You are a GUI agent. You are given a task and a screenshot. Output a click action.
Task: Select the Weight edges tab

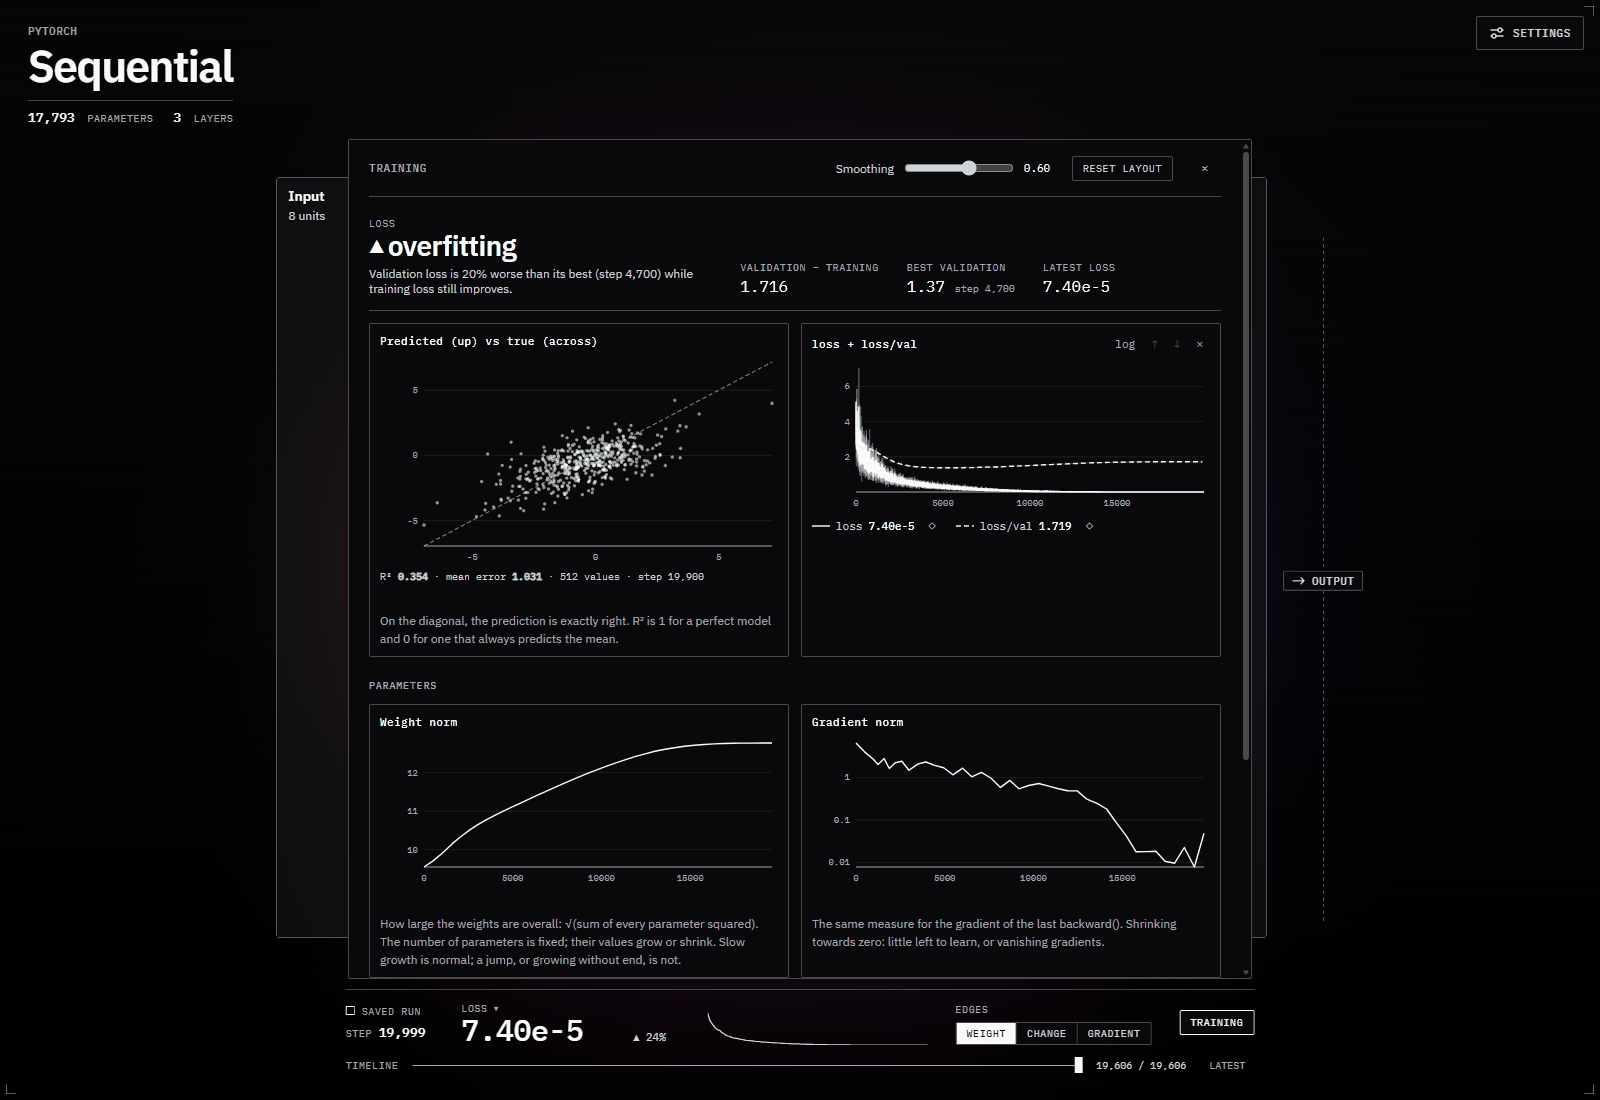tap(986, 1034)
